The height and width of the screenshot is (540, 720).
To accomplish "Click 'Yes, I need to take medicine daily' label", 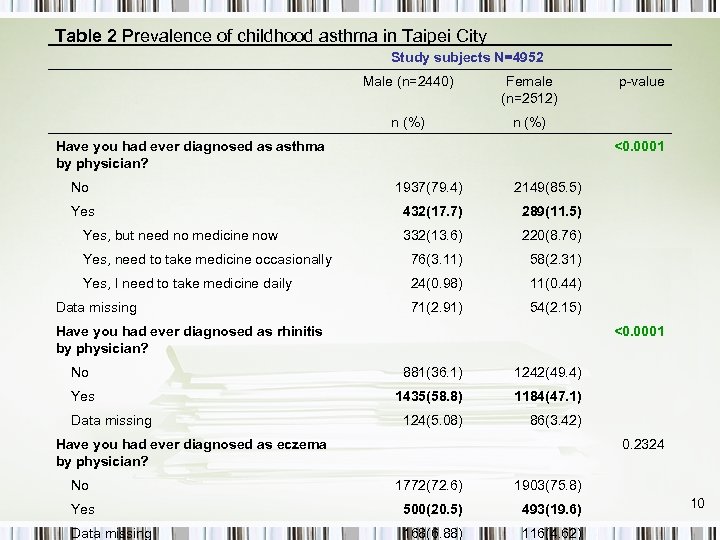I will (x=187, y=283).
